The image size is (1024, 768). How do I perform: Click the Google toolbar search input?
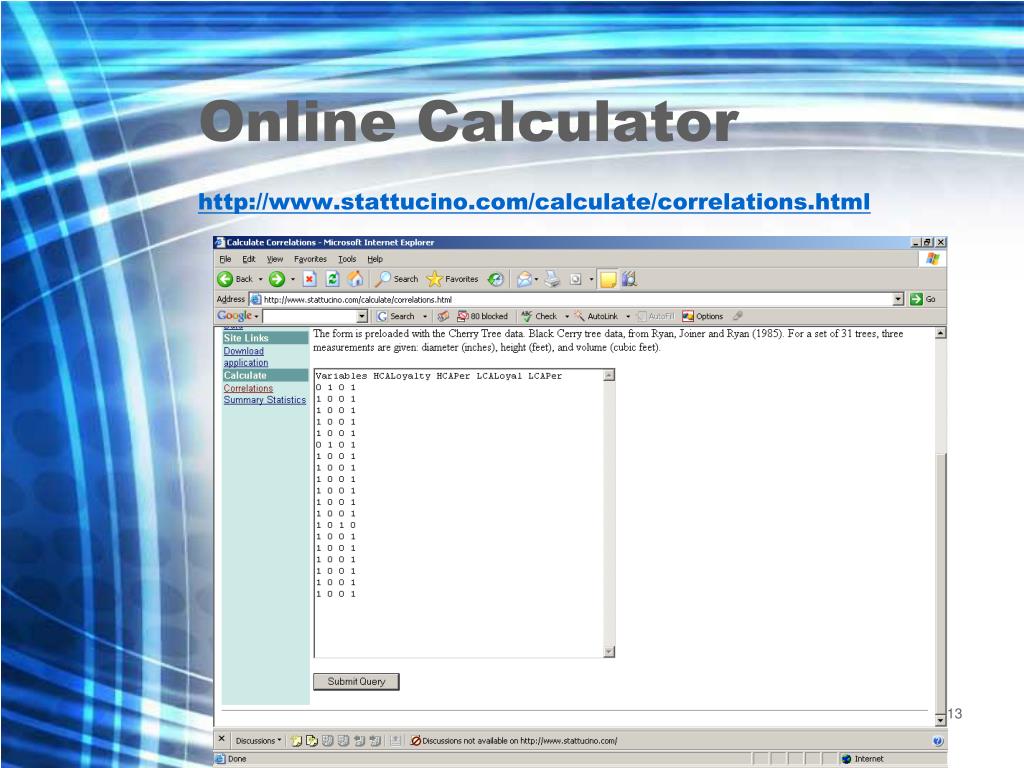tap(310, 316)
